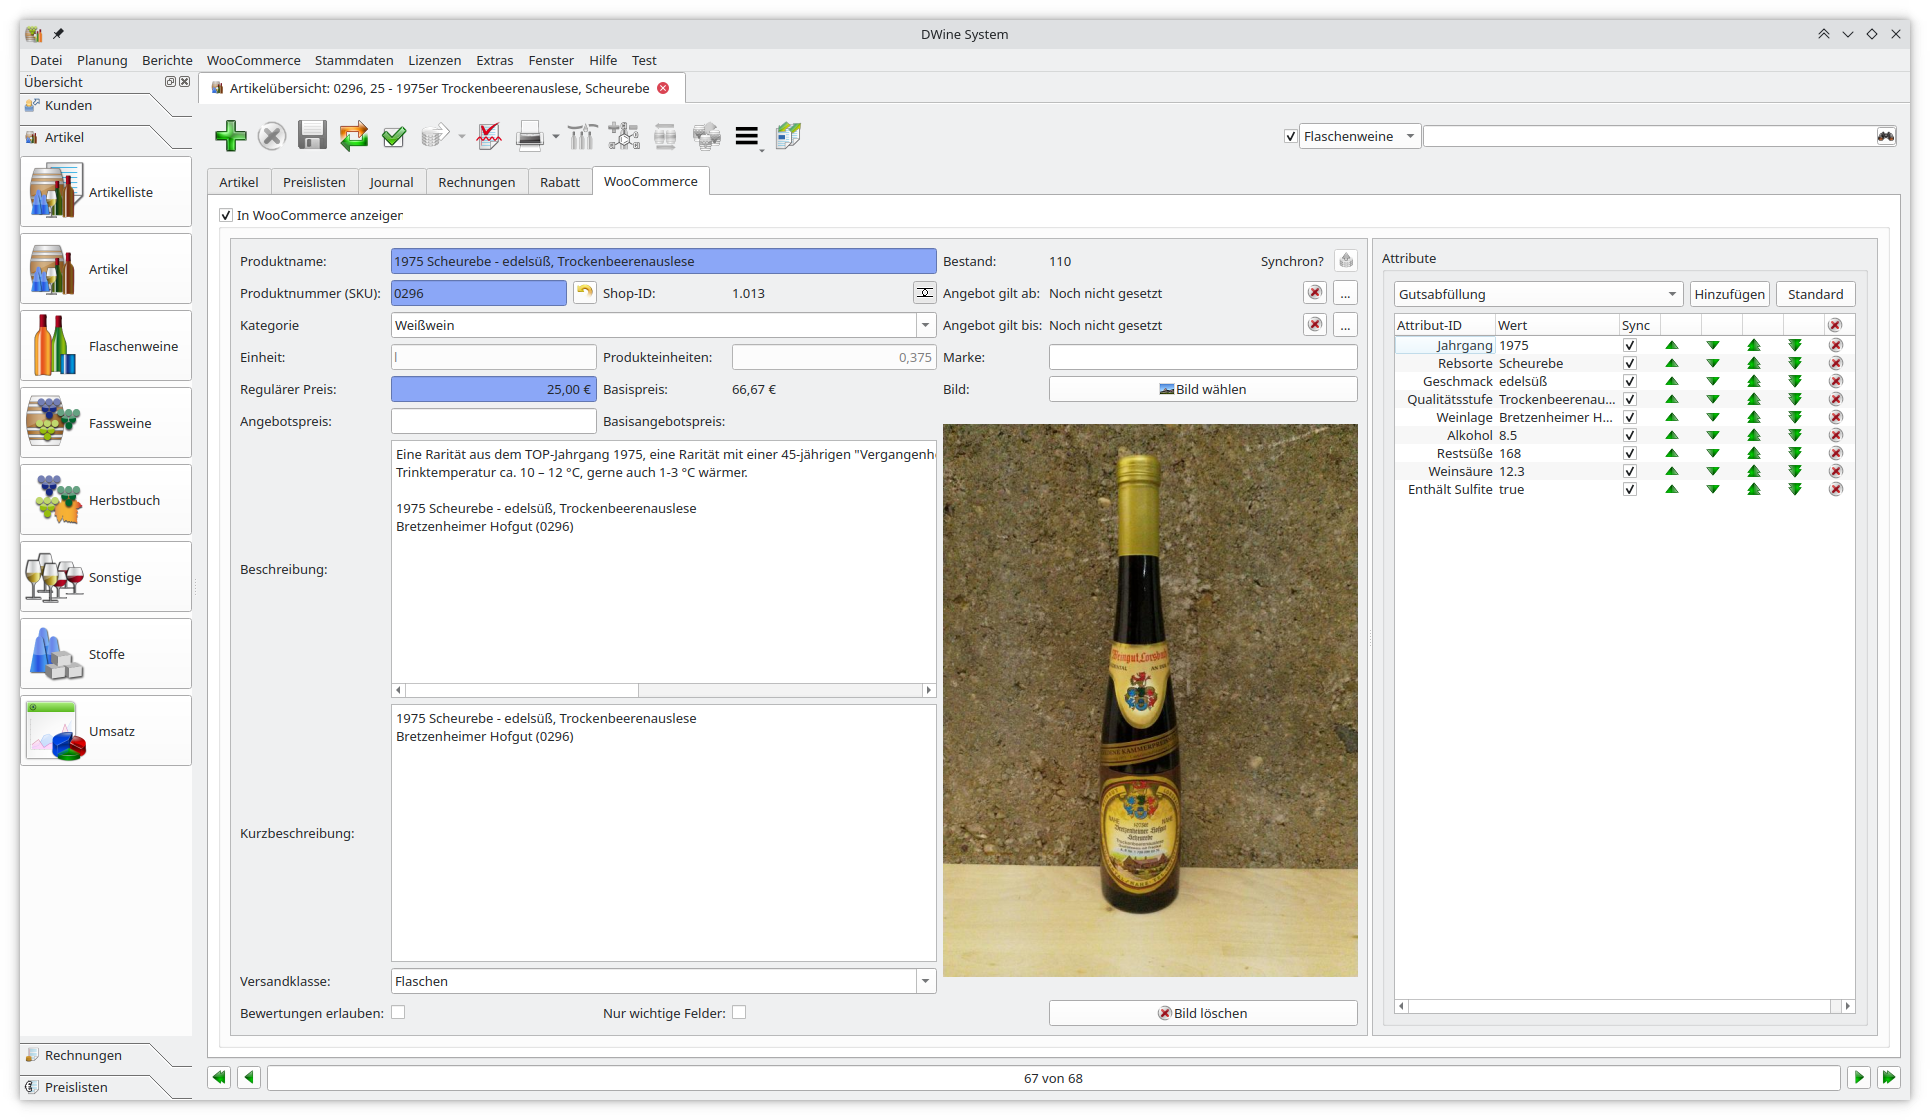Viewport: 1930px width, 1120px height.
Task: Click the chemical analysis molecule icon
Action: [624, 136]
